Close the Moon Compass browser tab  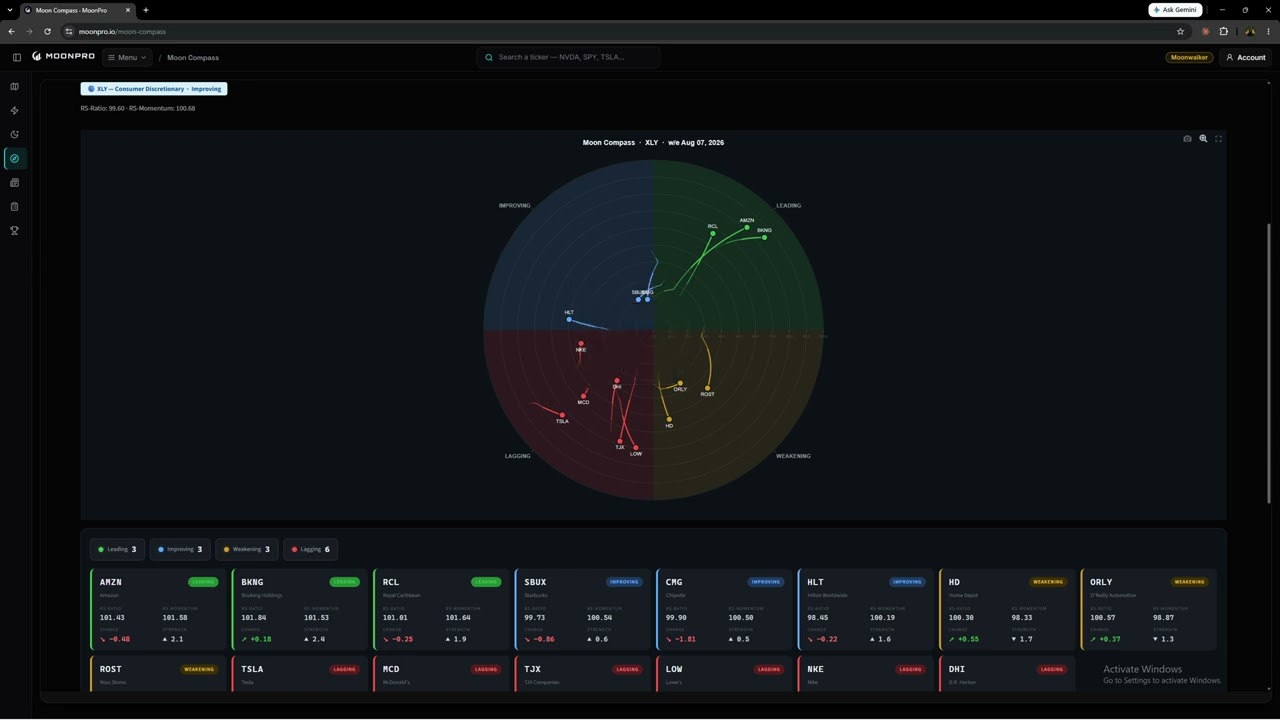[128, 10]
